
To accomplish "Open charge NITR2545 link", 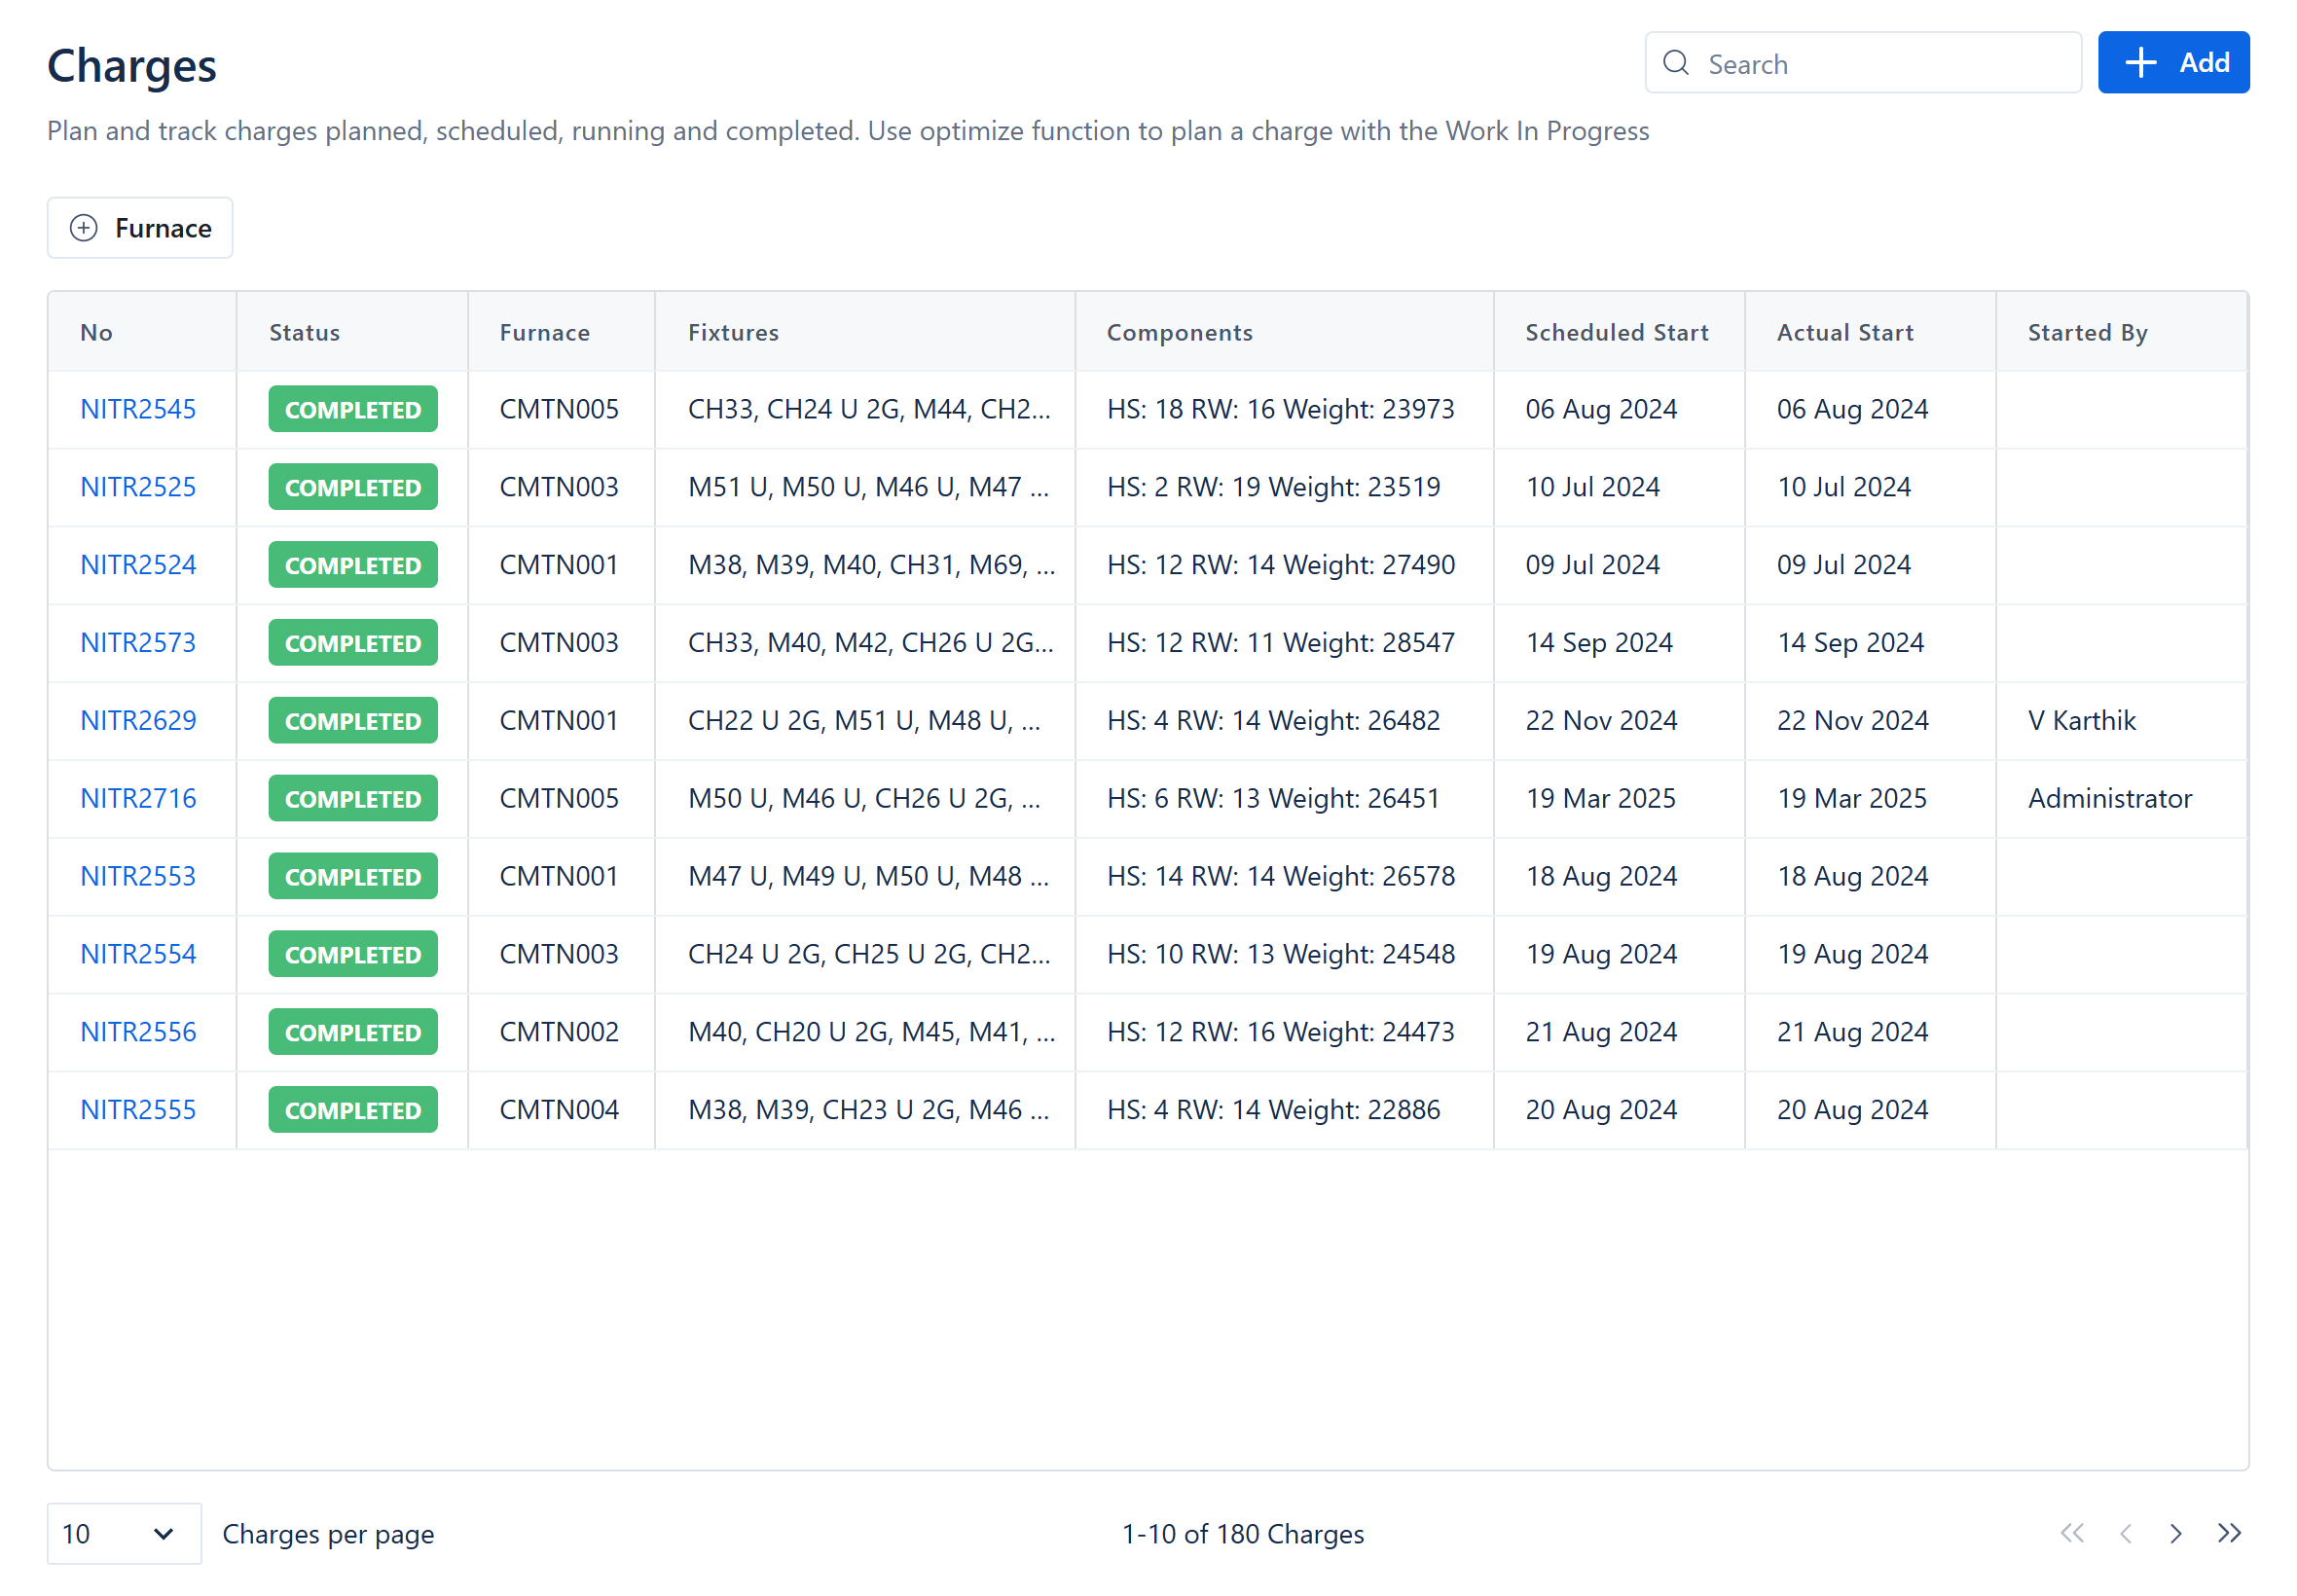I will (138, 409).
